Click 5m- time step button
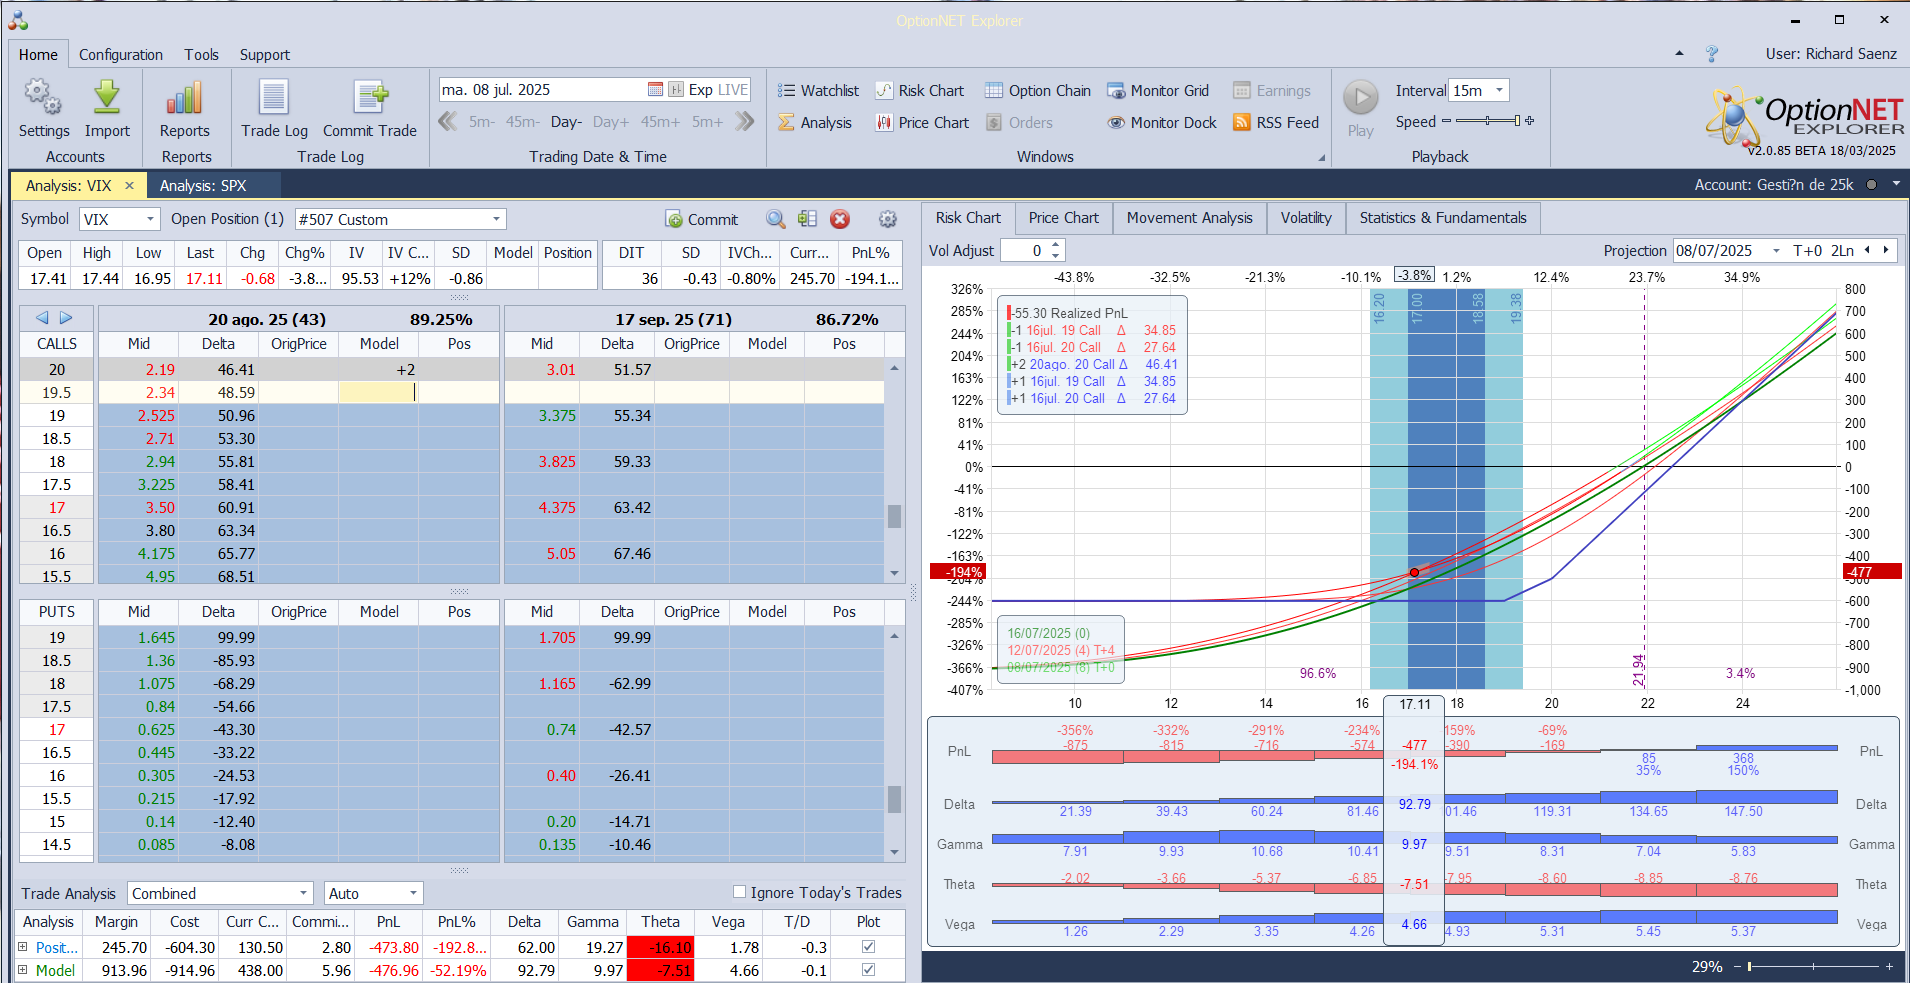This screenshot has width=1910, height=983. click(x=481, y=122)
